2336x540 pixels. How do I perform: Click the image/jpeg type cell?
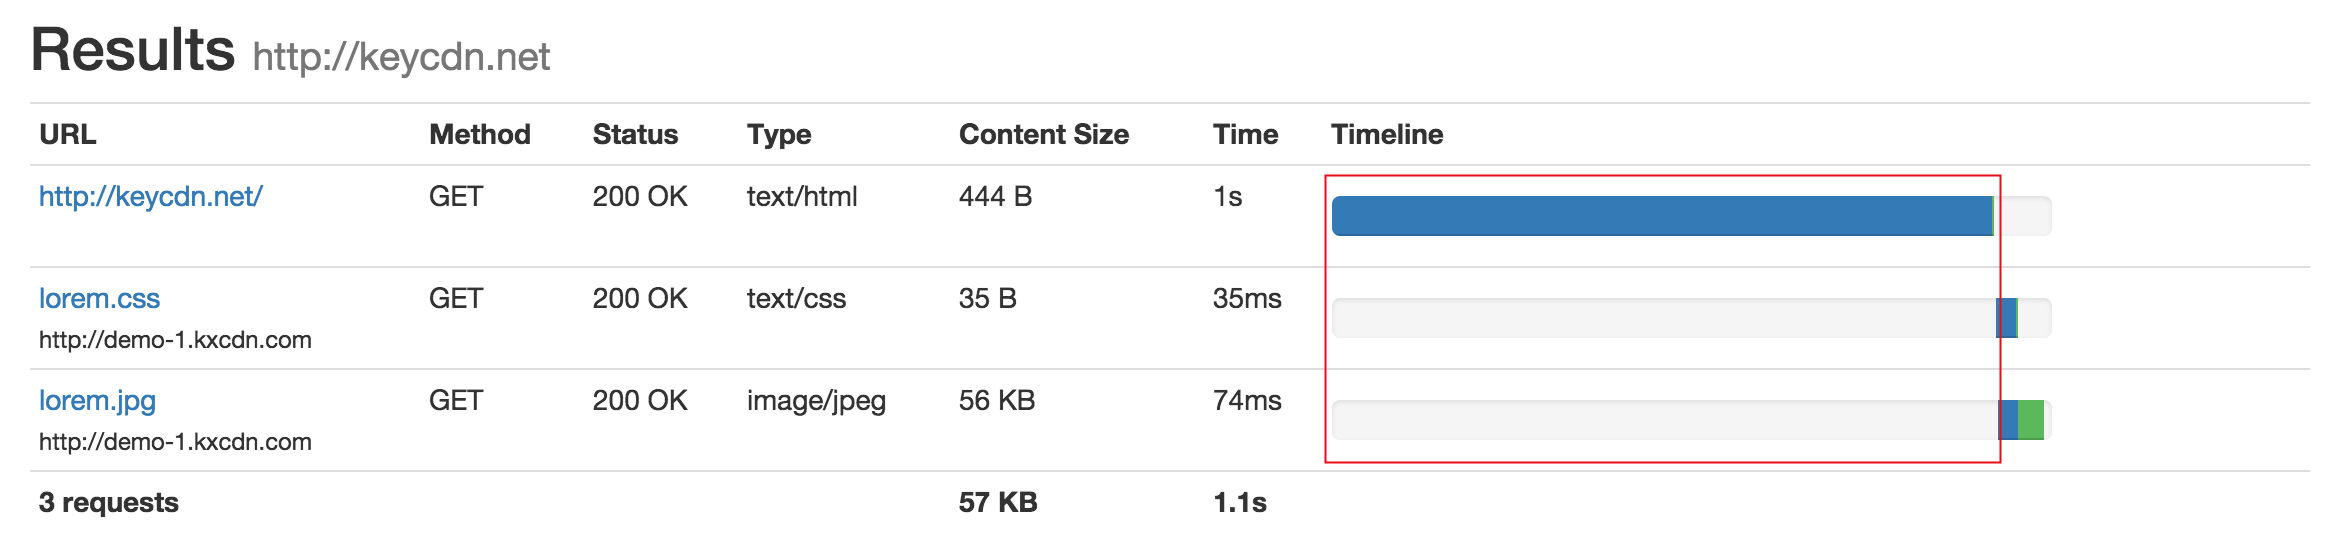pyautogui.click(x=816, y=401)
